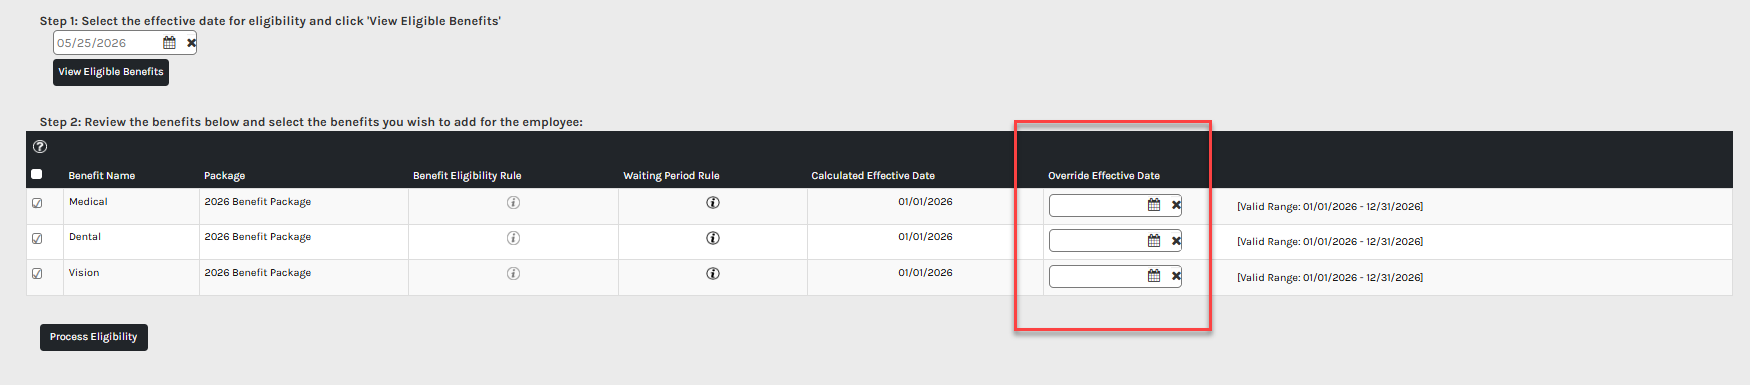Screen dimensions: 1750x385
Task: Click Dental row's 2026 Benefit Package
Action: point(258,237)
